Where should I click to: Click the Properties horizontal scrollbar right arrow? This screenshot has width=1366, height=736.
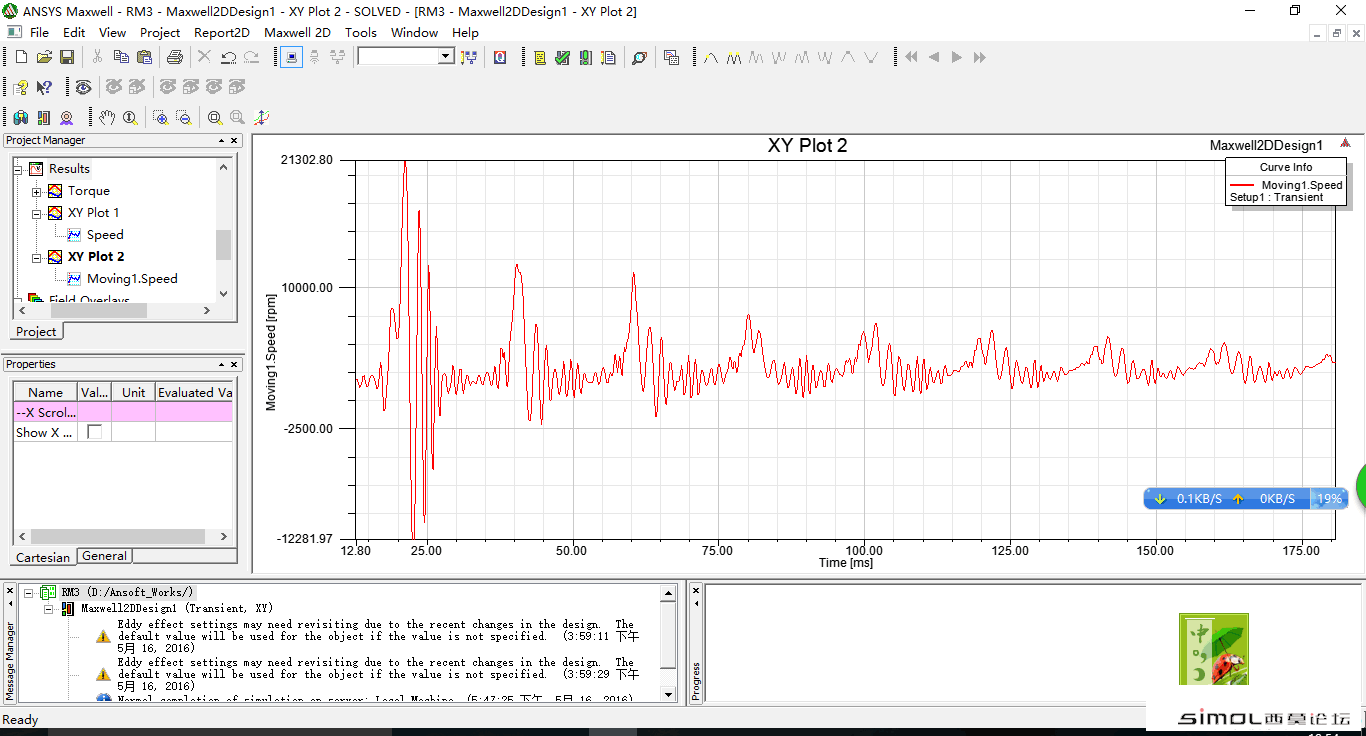(x=223, y=537)
